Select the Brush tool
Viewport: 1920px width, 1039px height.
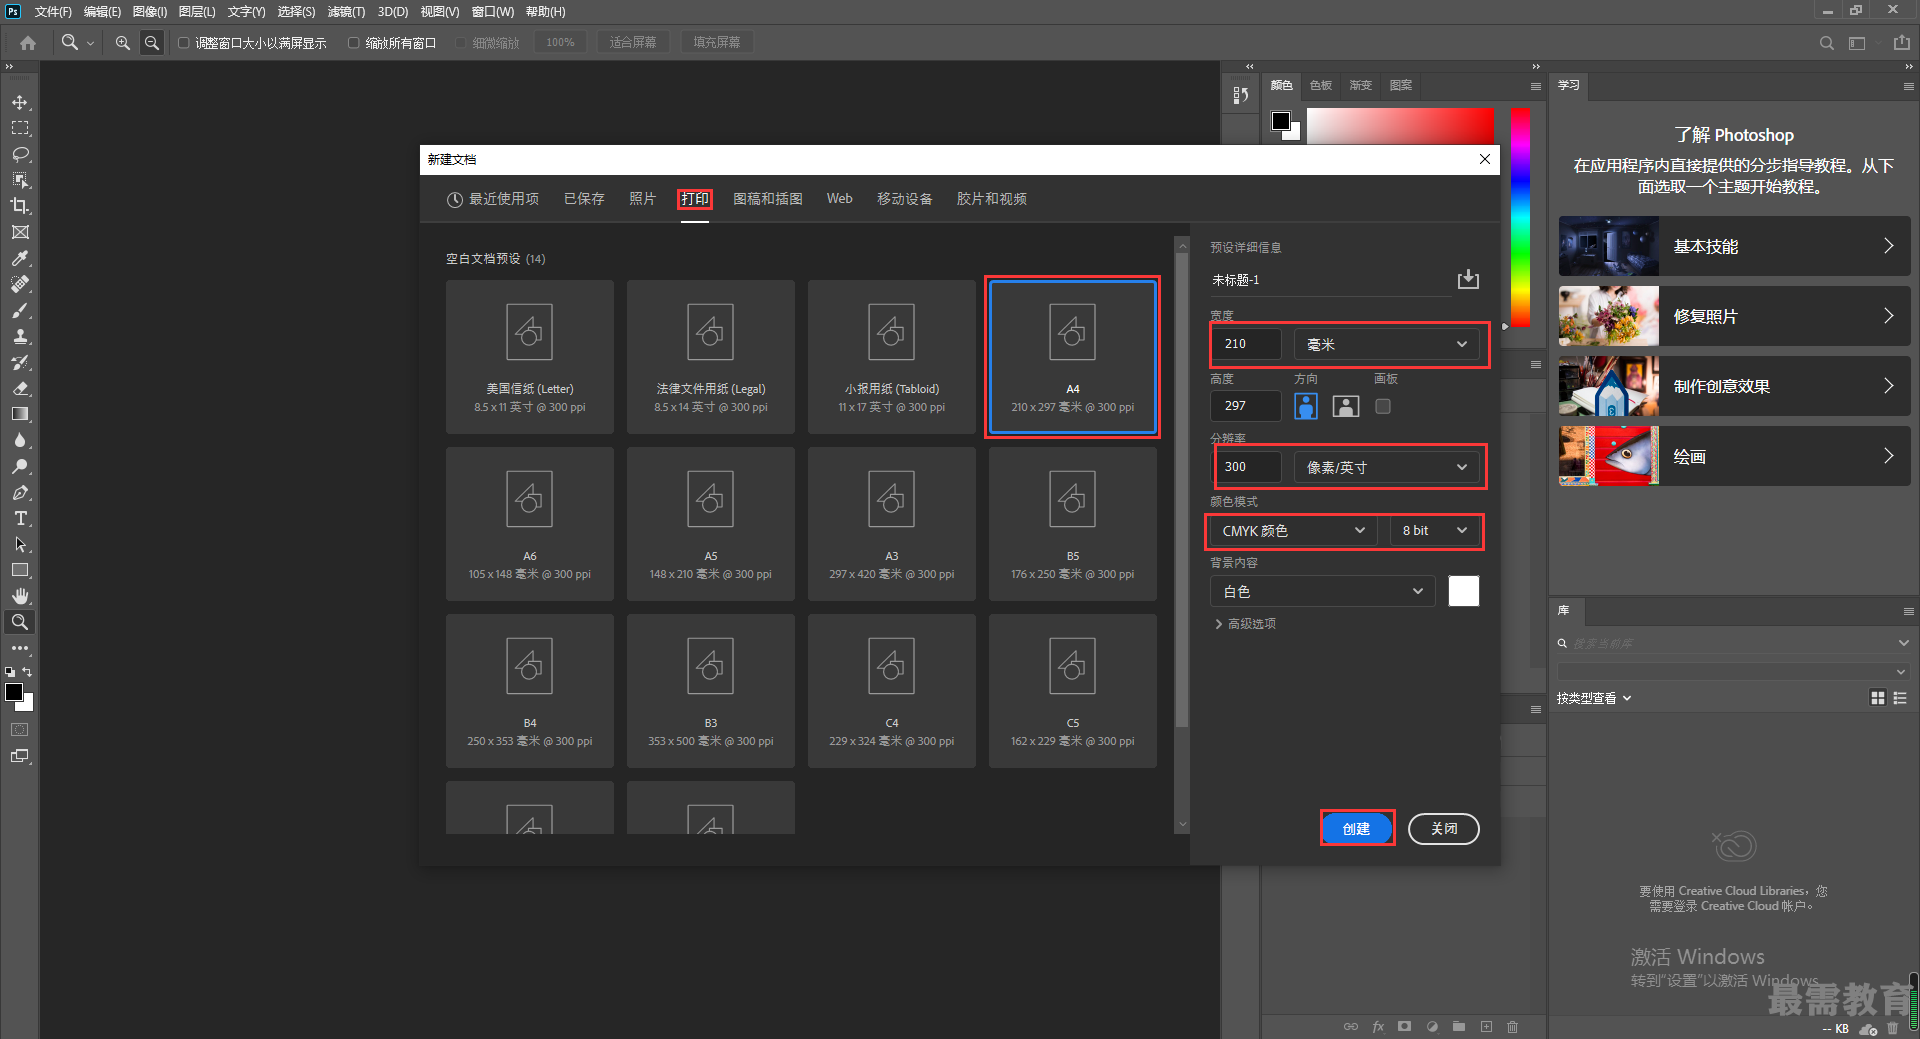(20, 311)
